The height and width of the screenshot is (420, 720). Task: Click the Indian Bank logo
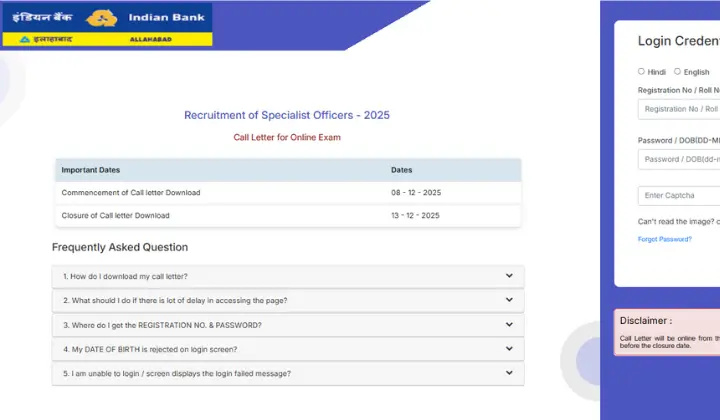[108, 18]
